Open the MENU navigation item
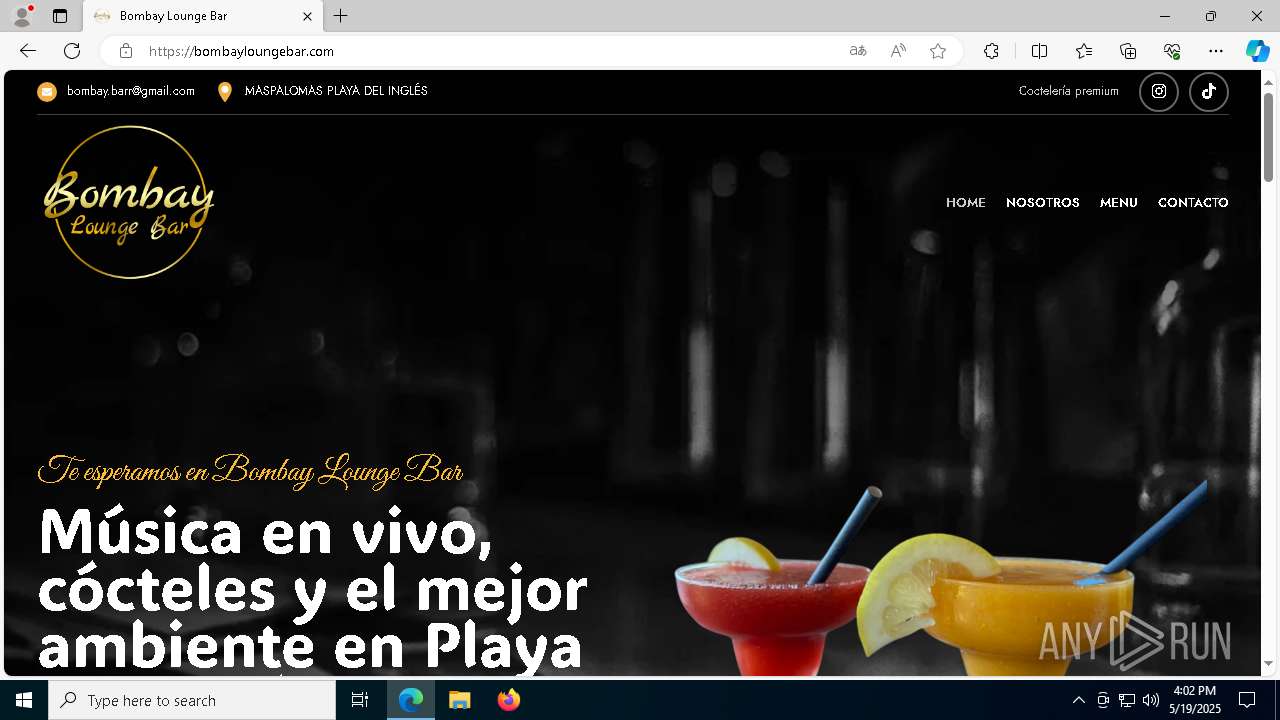Image resolution: width=1280 pixels, height=720 pixels. tap(1119, 203)
